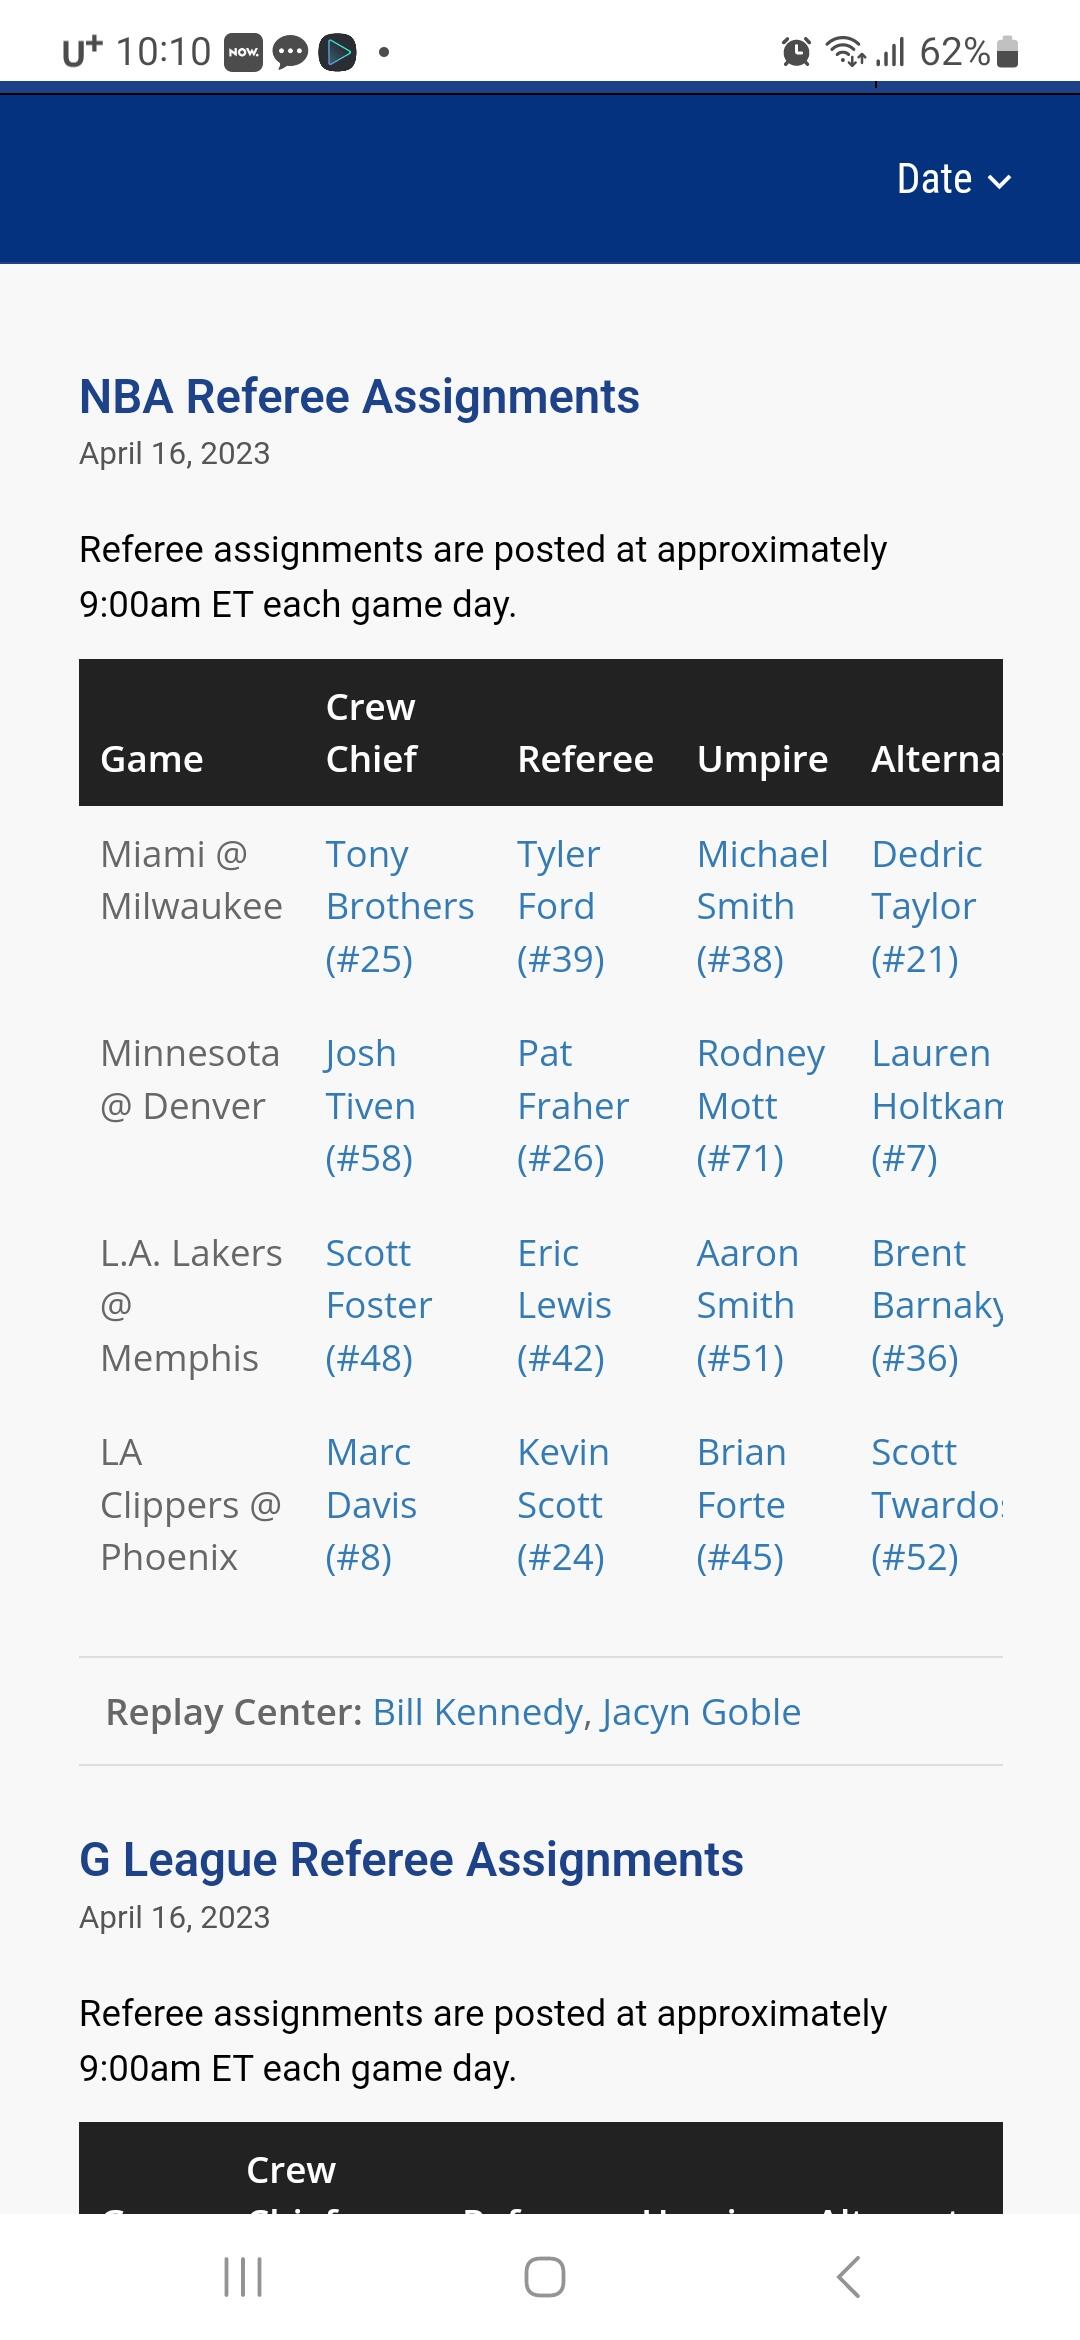
Task: Open Kevin Scott (#24) link
Action: (562, 1504)
